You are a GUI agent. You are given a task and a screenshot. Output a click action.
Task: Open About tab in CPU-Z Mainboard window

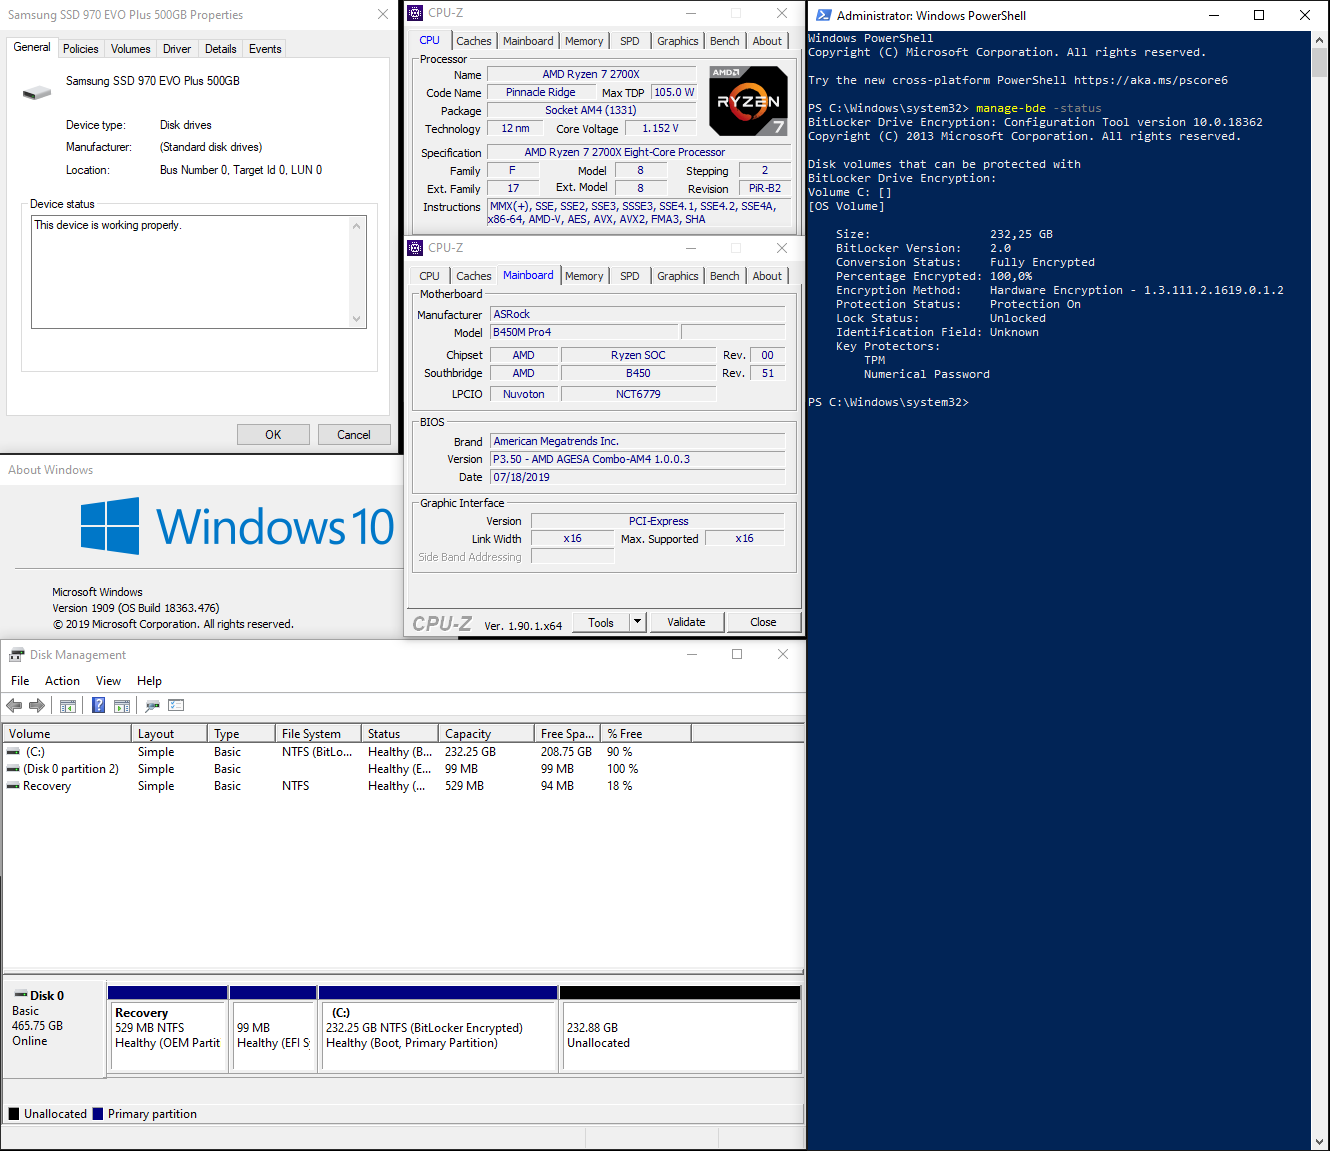[x=767, y=276]
